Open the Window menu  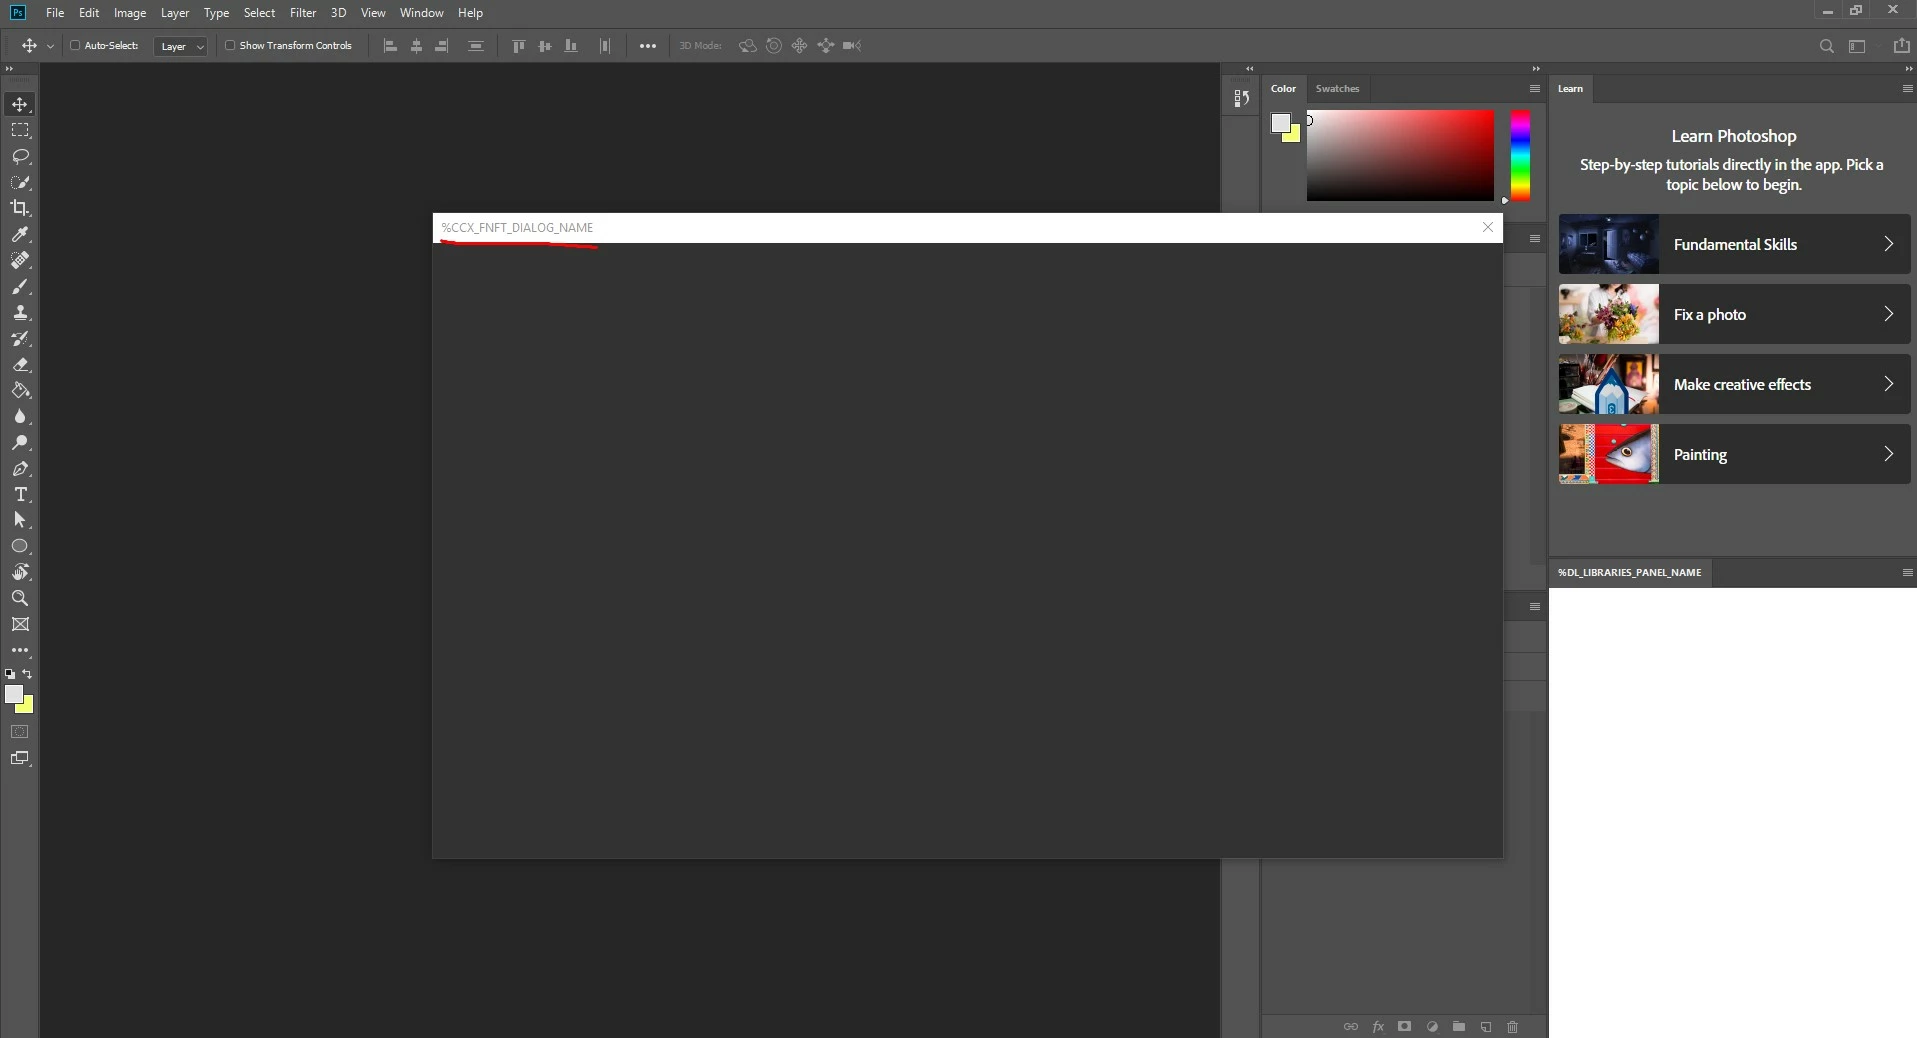pos(421,13)
